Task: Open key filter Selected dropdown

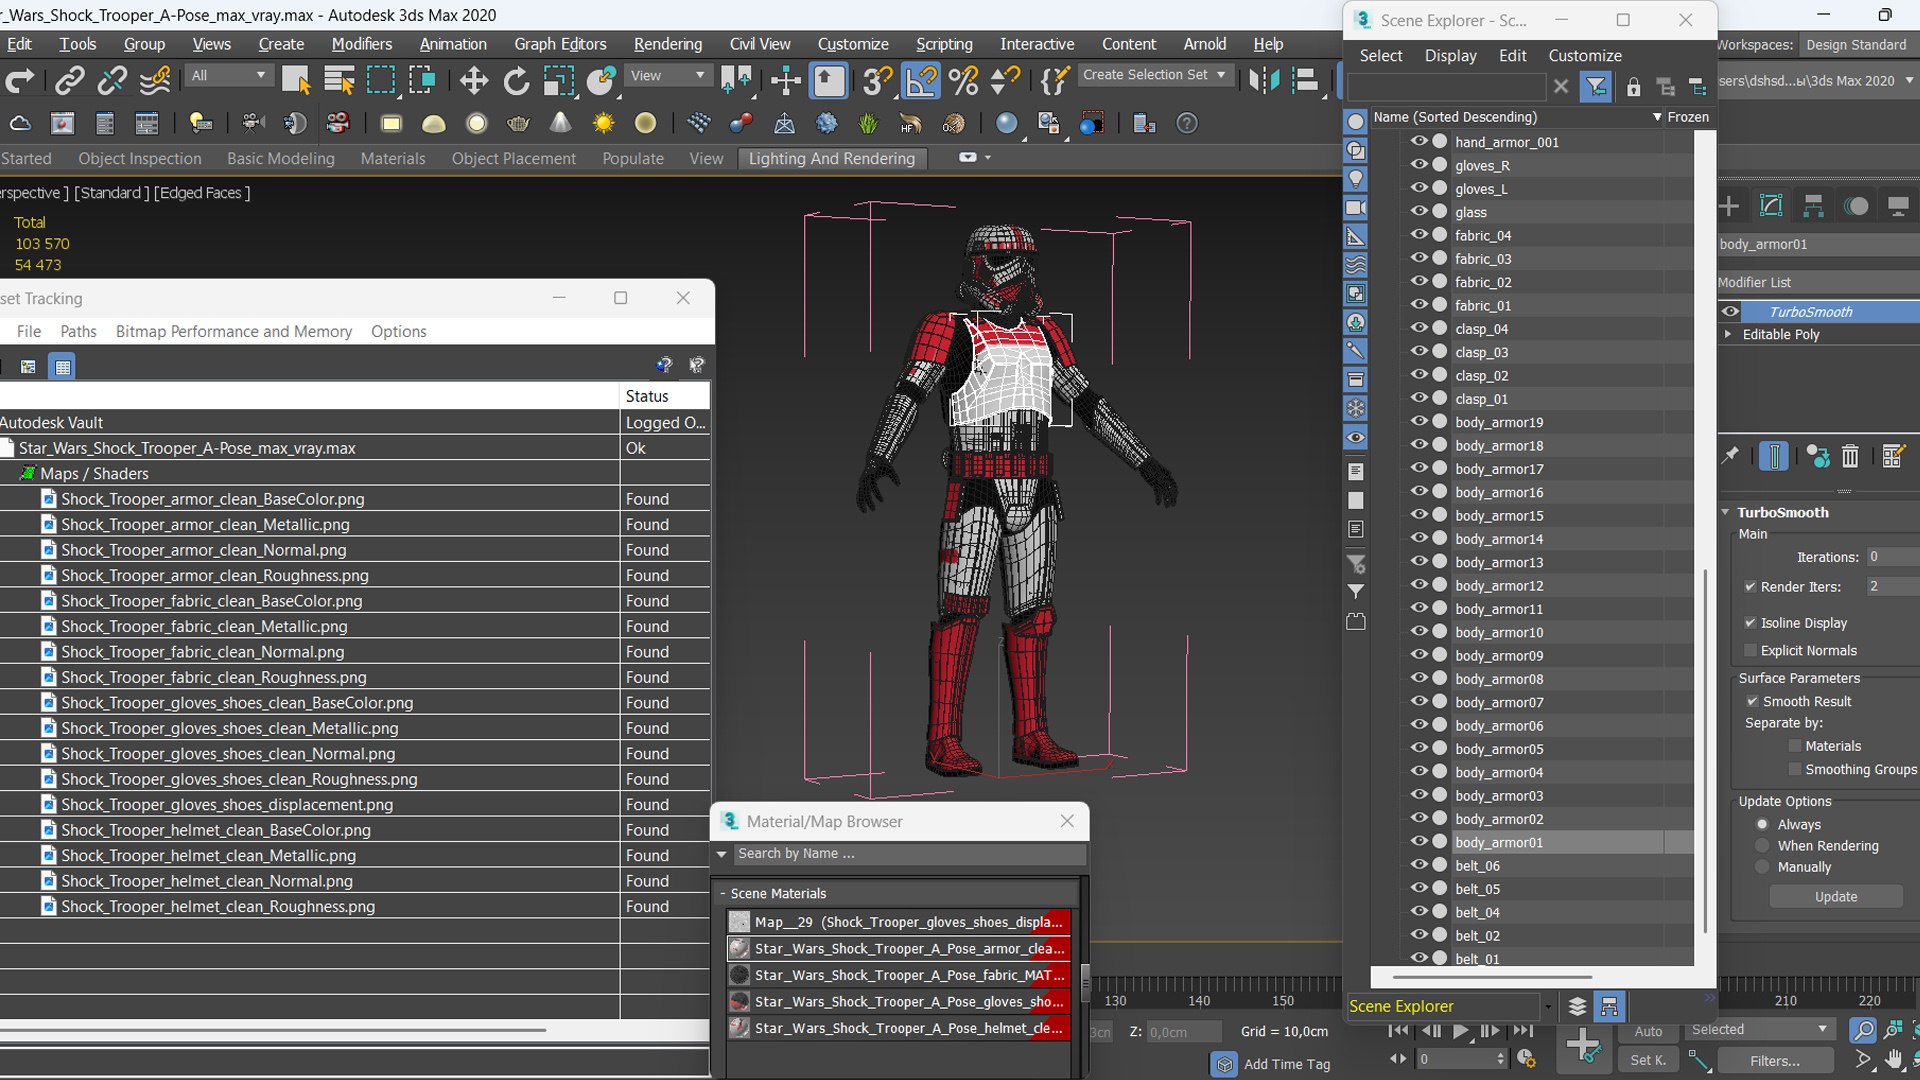Action: point(1758,1030)
